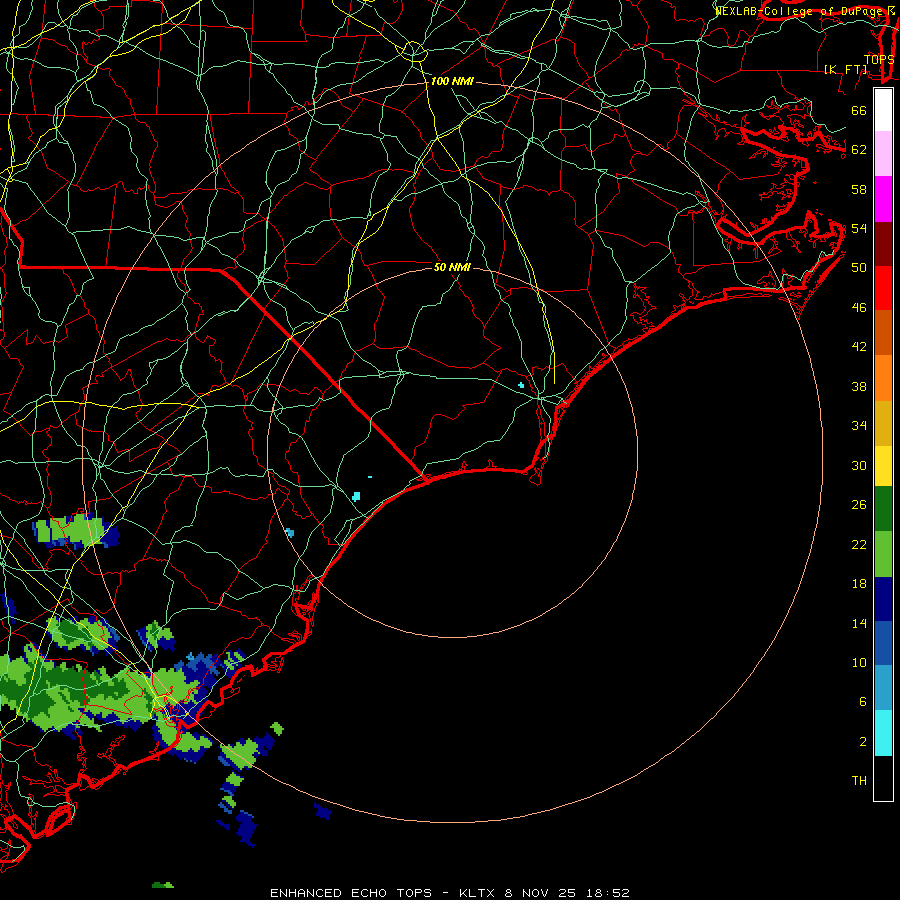Click the legend value 26
The image size is (900, 900).
pyautogui.click(x=859, y=505)
